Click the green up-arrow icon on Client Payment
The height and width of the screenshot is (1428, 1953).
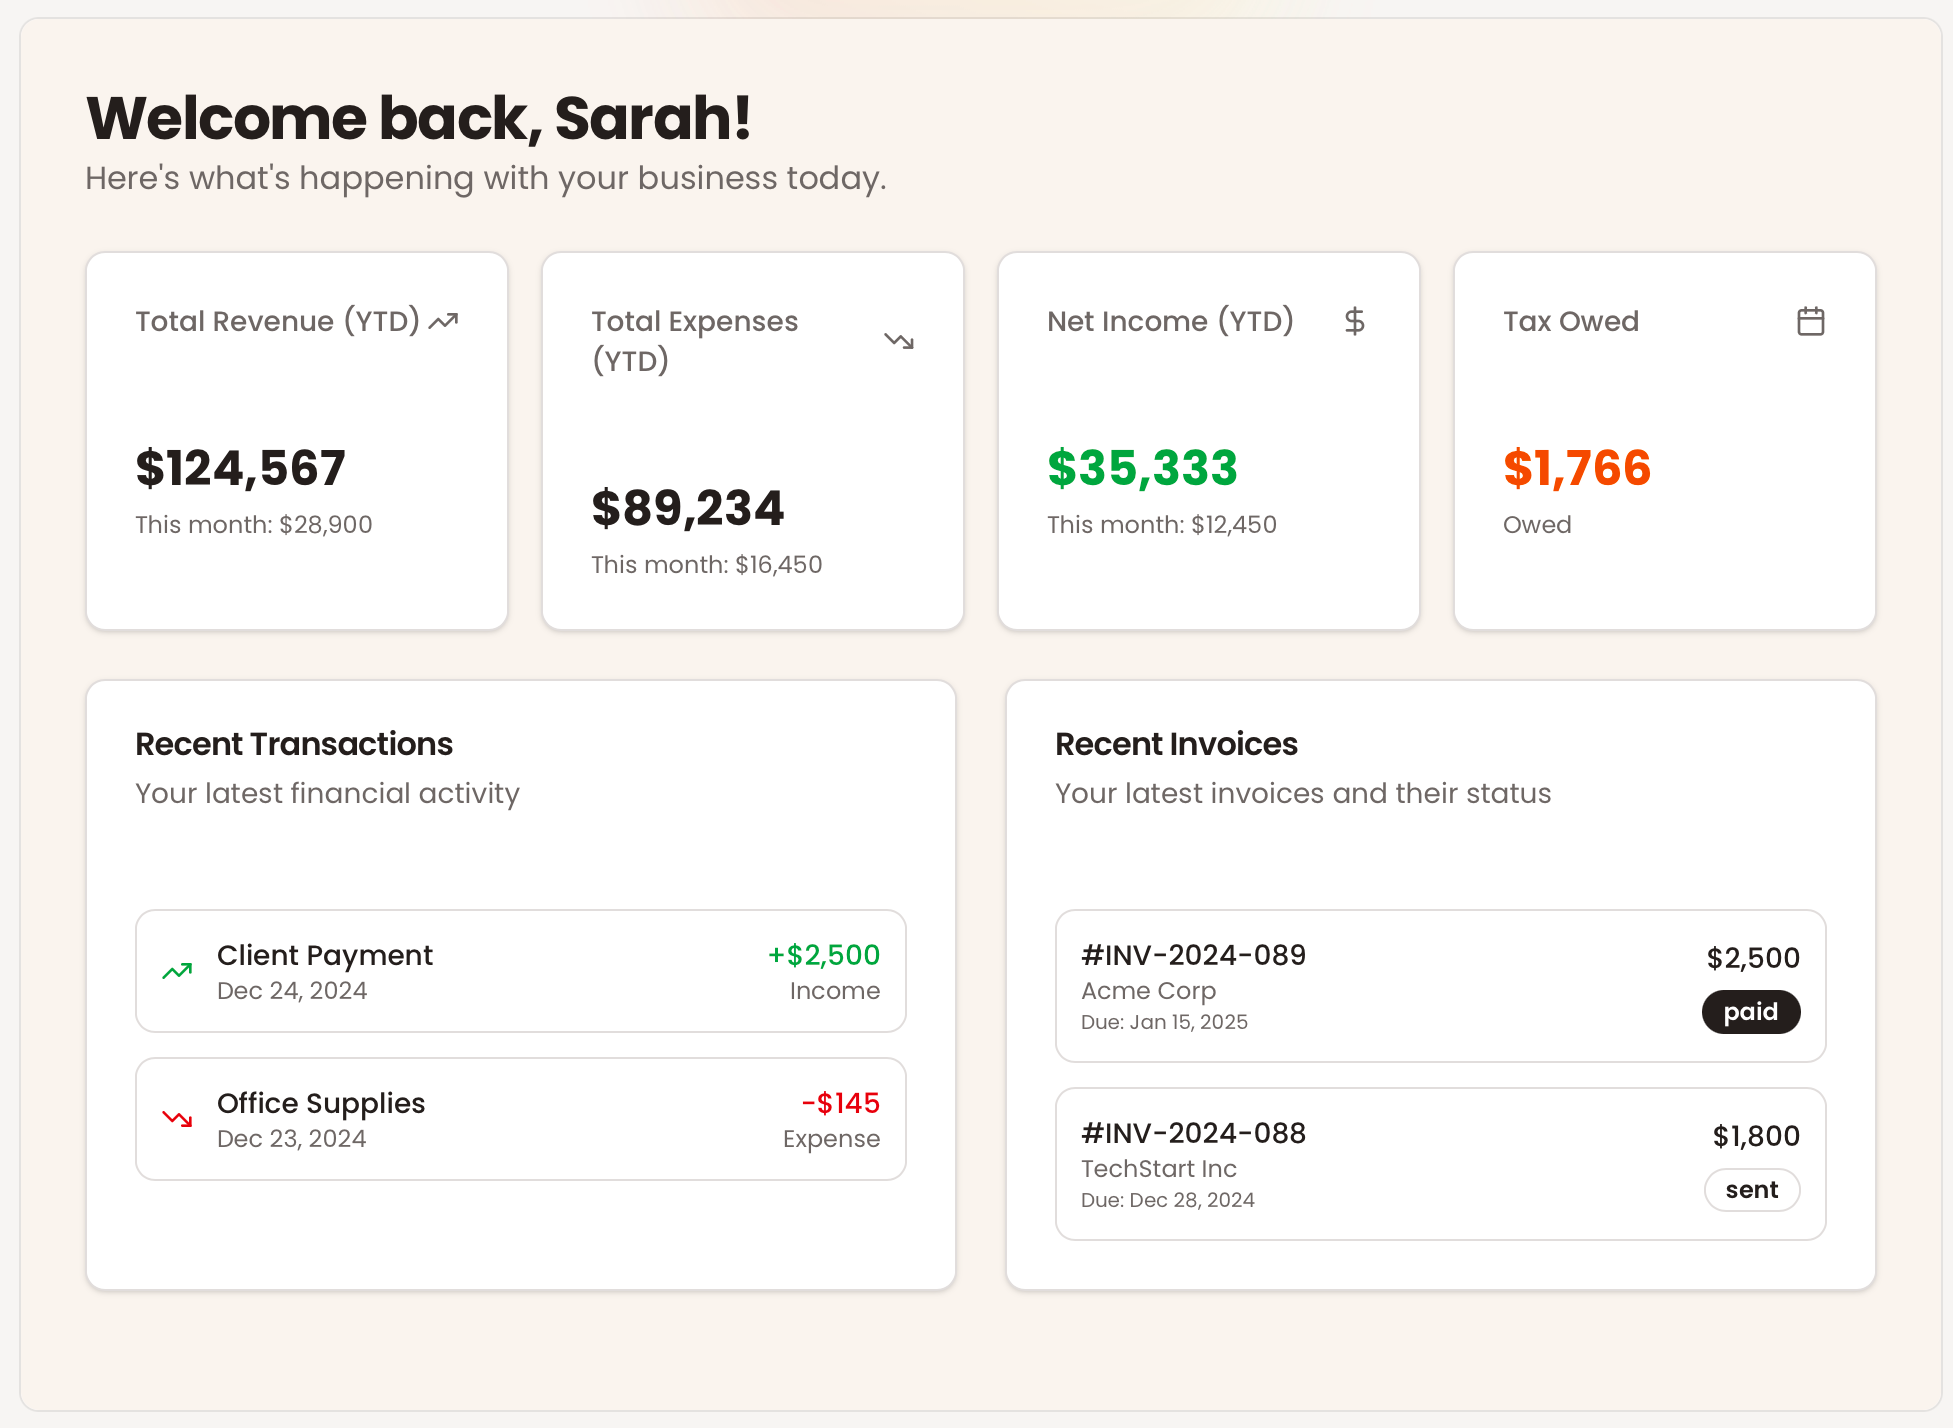177,971
